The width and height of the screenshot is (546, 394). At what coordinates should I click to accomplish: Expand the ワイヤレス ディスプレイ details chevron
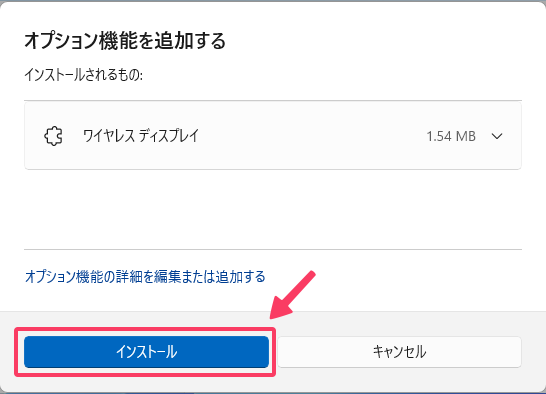tap(497, 136)
